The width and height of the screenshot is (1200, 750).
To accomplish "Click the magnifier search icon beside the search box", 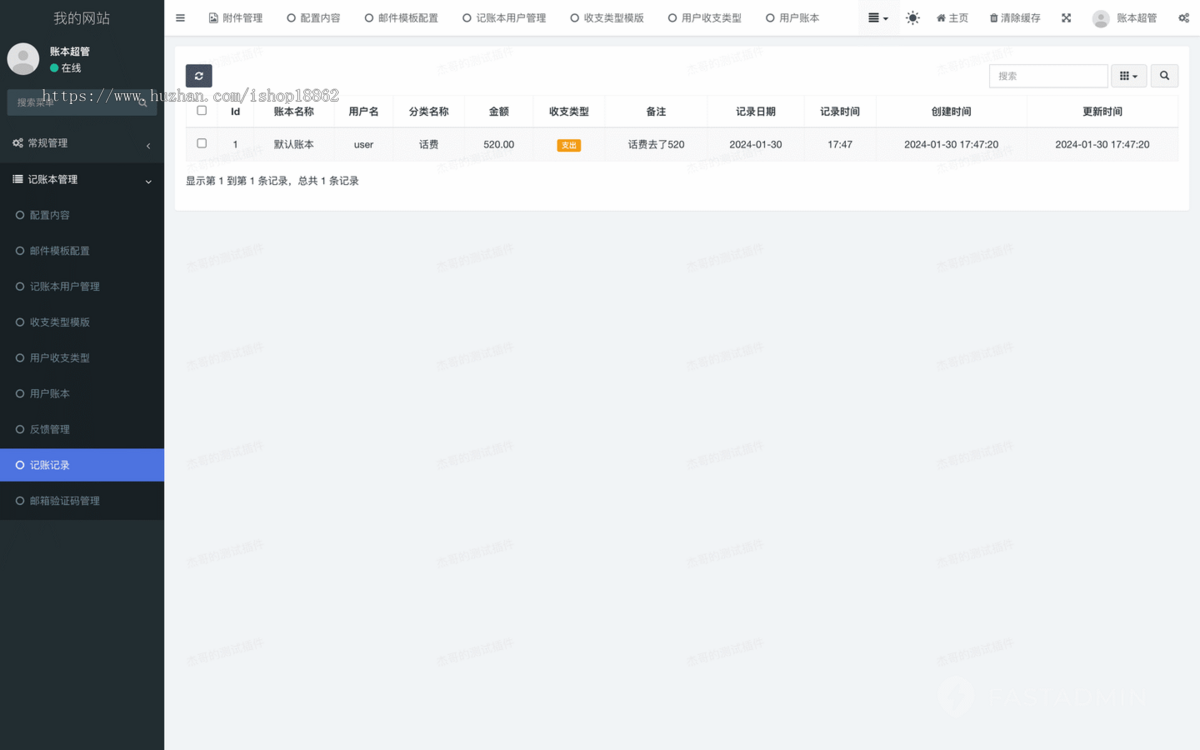I will coord(1164,75).
